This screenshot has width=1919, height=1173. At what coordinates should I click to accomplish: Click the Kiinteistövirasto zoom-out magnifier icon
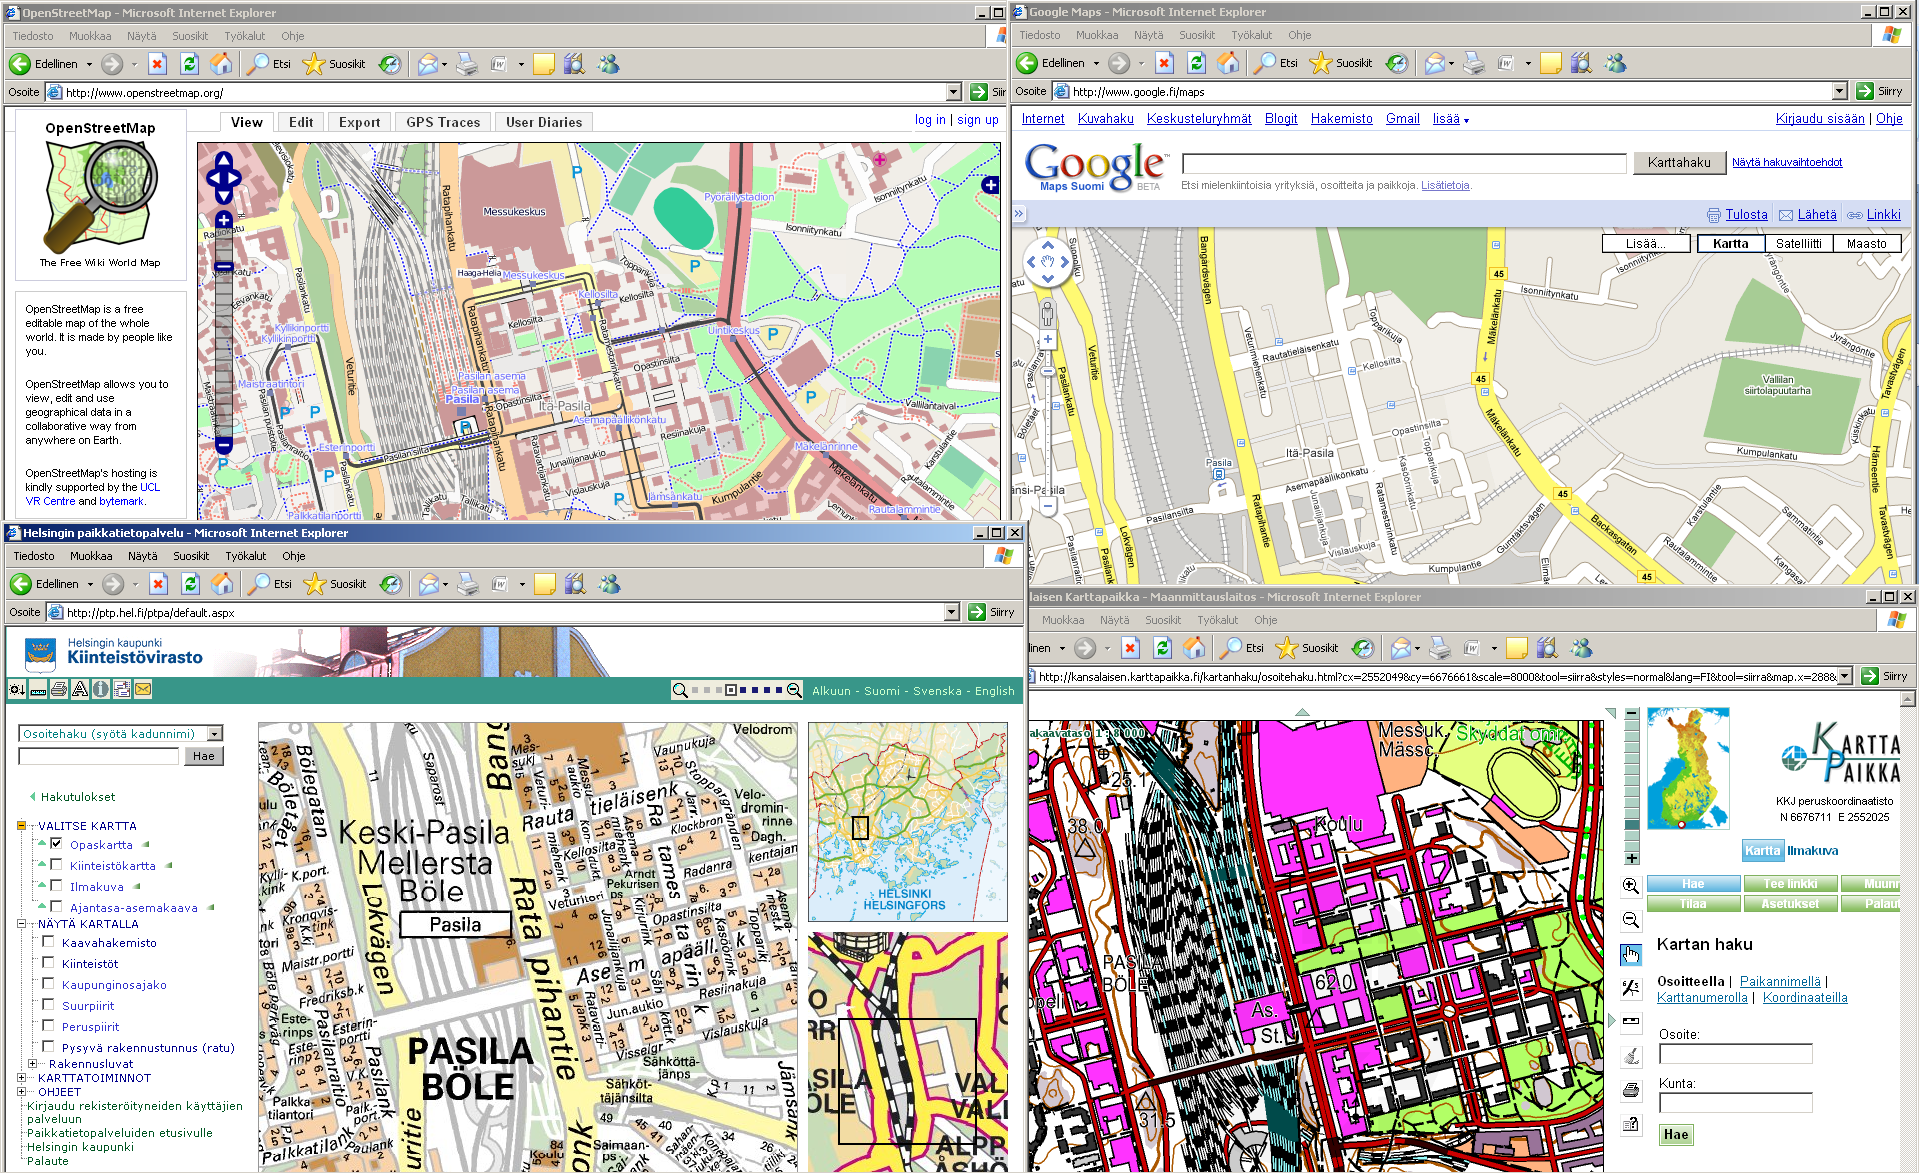tap(794, 690)
